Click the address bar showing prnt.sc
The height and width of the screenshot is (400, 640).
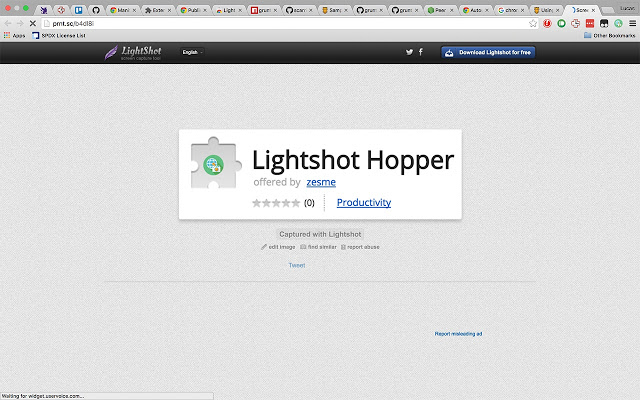[x=286, y=24]
